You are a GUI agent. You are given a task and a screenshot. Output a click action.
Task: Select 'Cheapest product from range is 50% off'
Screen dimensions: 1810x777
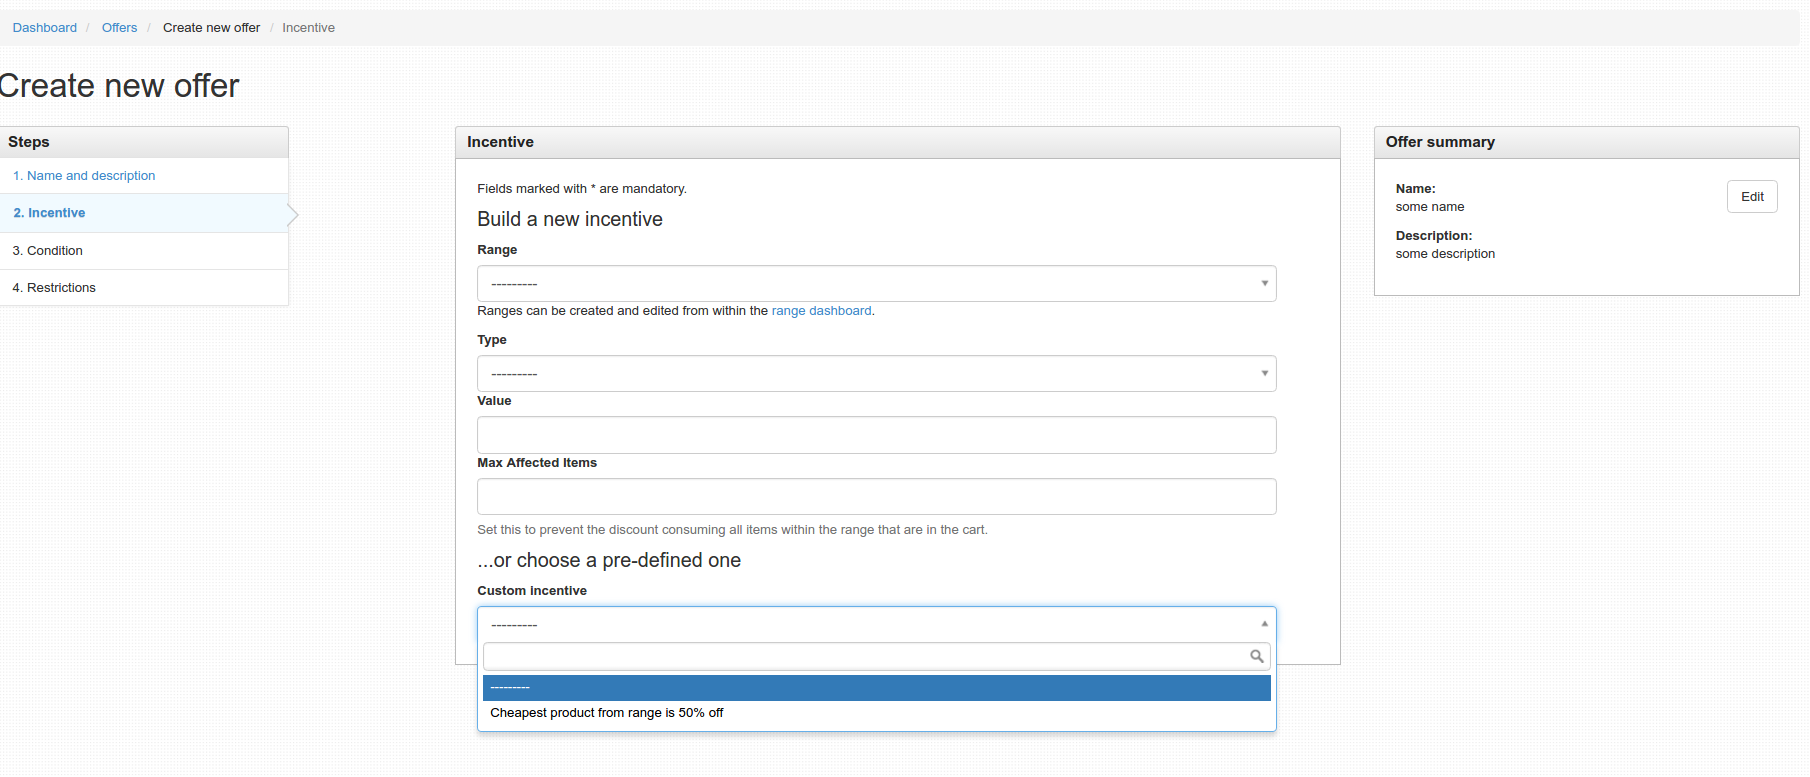pyautogui.click(x=607, y=713)
